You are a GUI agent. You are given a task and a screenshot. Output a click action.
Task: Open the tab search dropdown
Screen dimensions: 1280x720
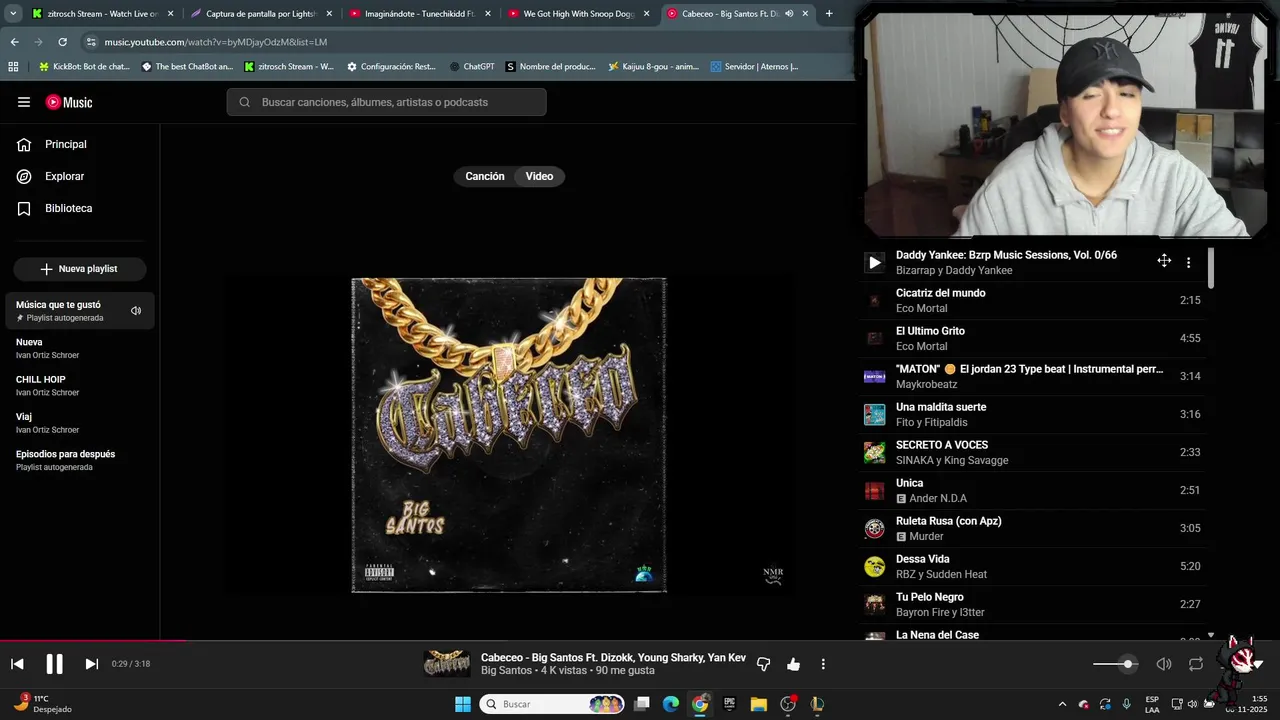point(12,14)
